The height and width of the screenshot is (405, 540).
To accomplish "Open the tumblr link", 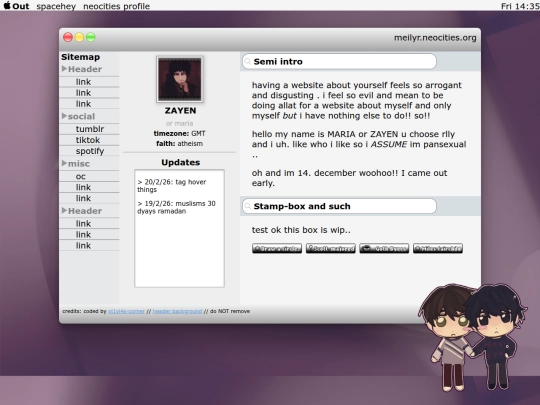I will [x=90, y=129].
